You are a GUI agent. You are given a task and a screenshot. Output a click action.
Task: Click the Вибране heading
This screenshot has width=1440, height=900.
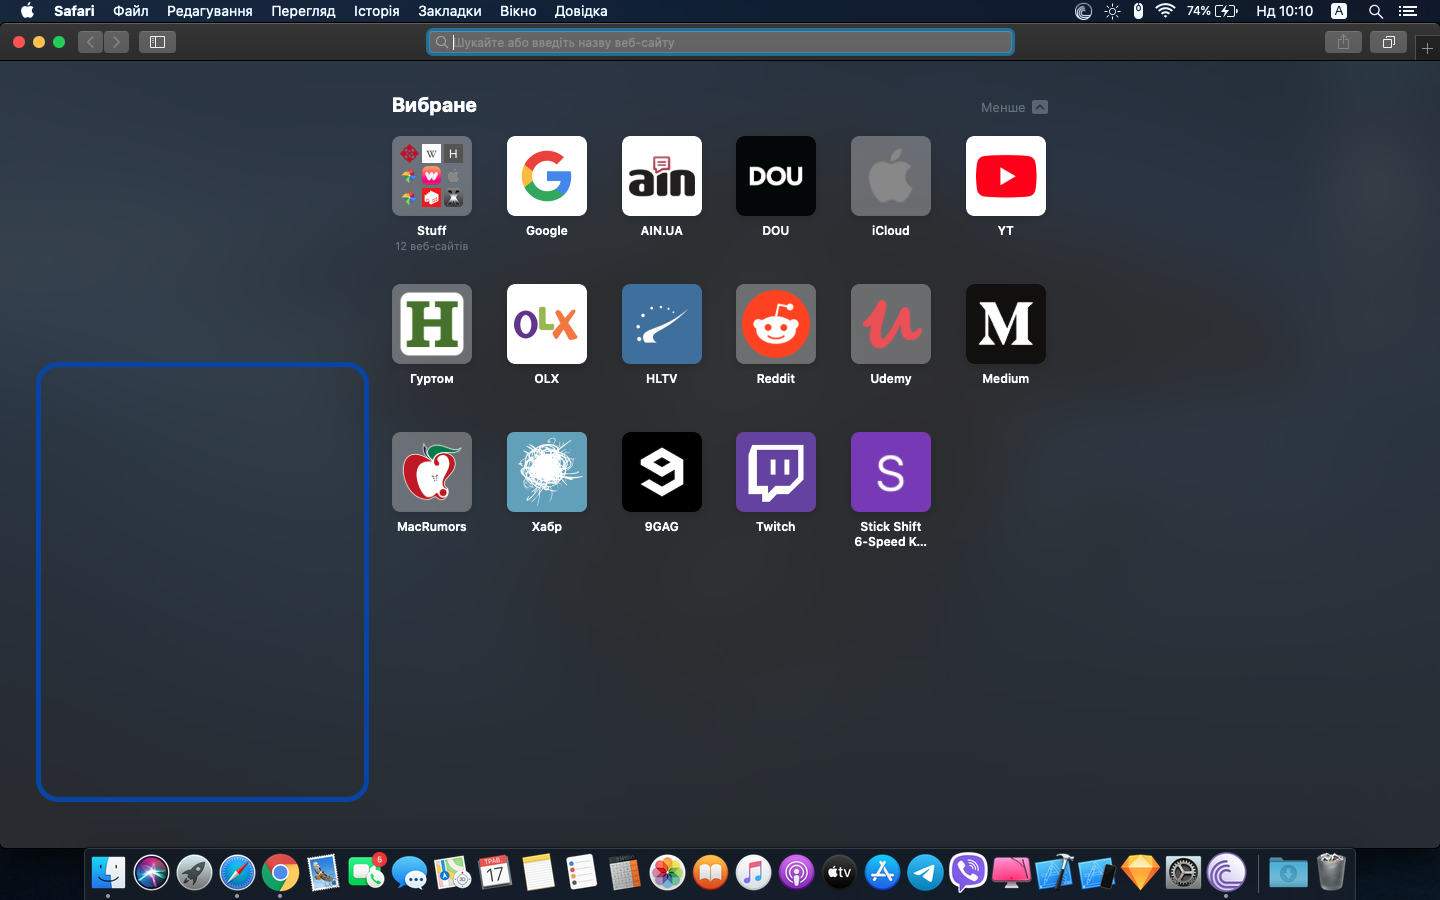[x=434, y=105]
